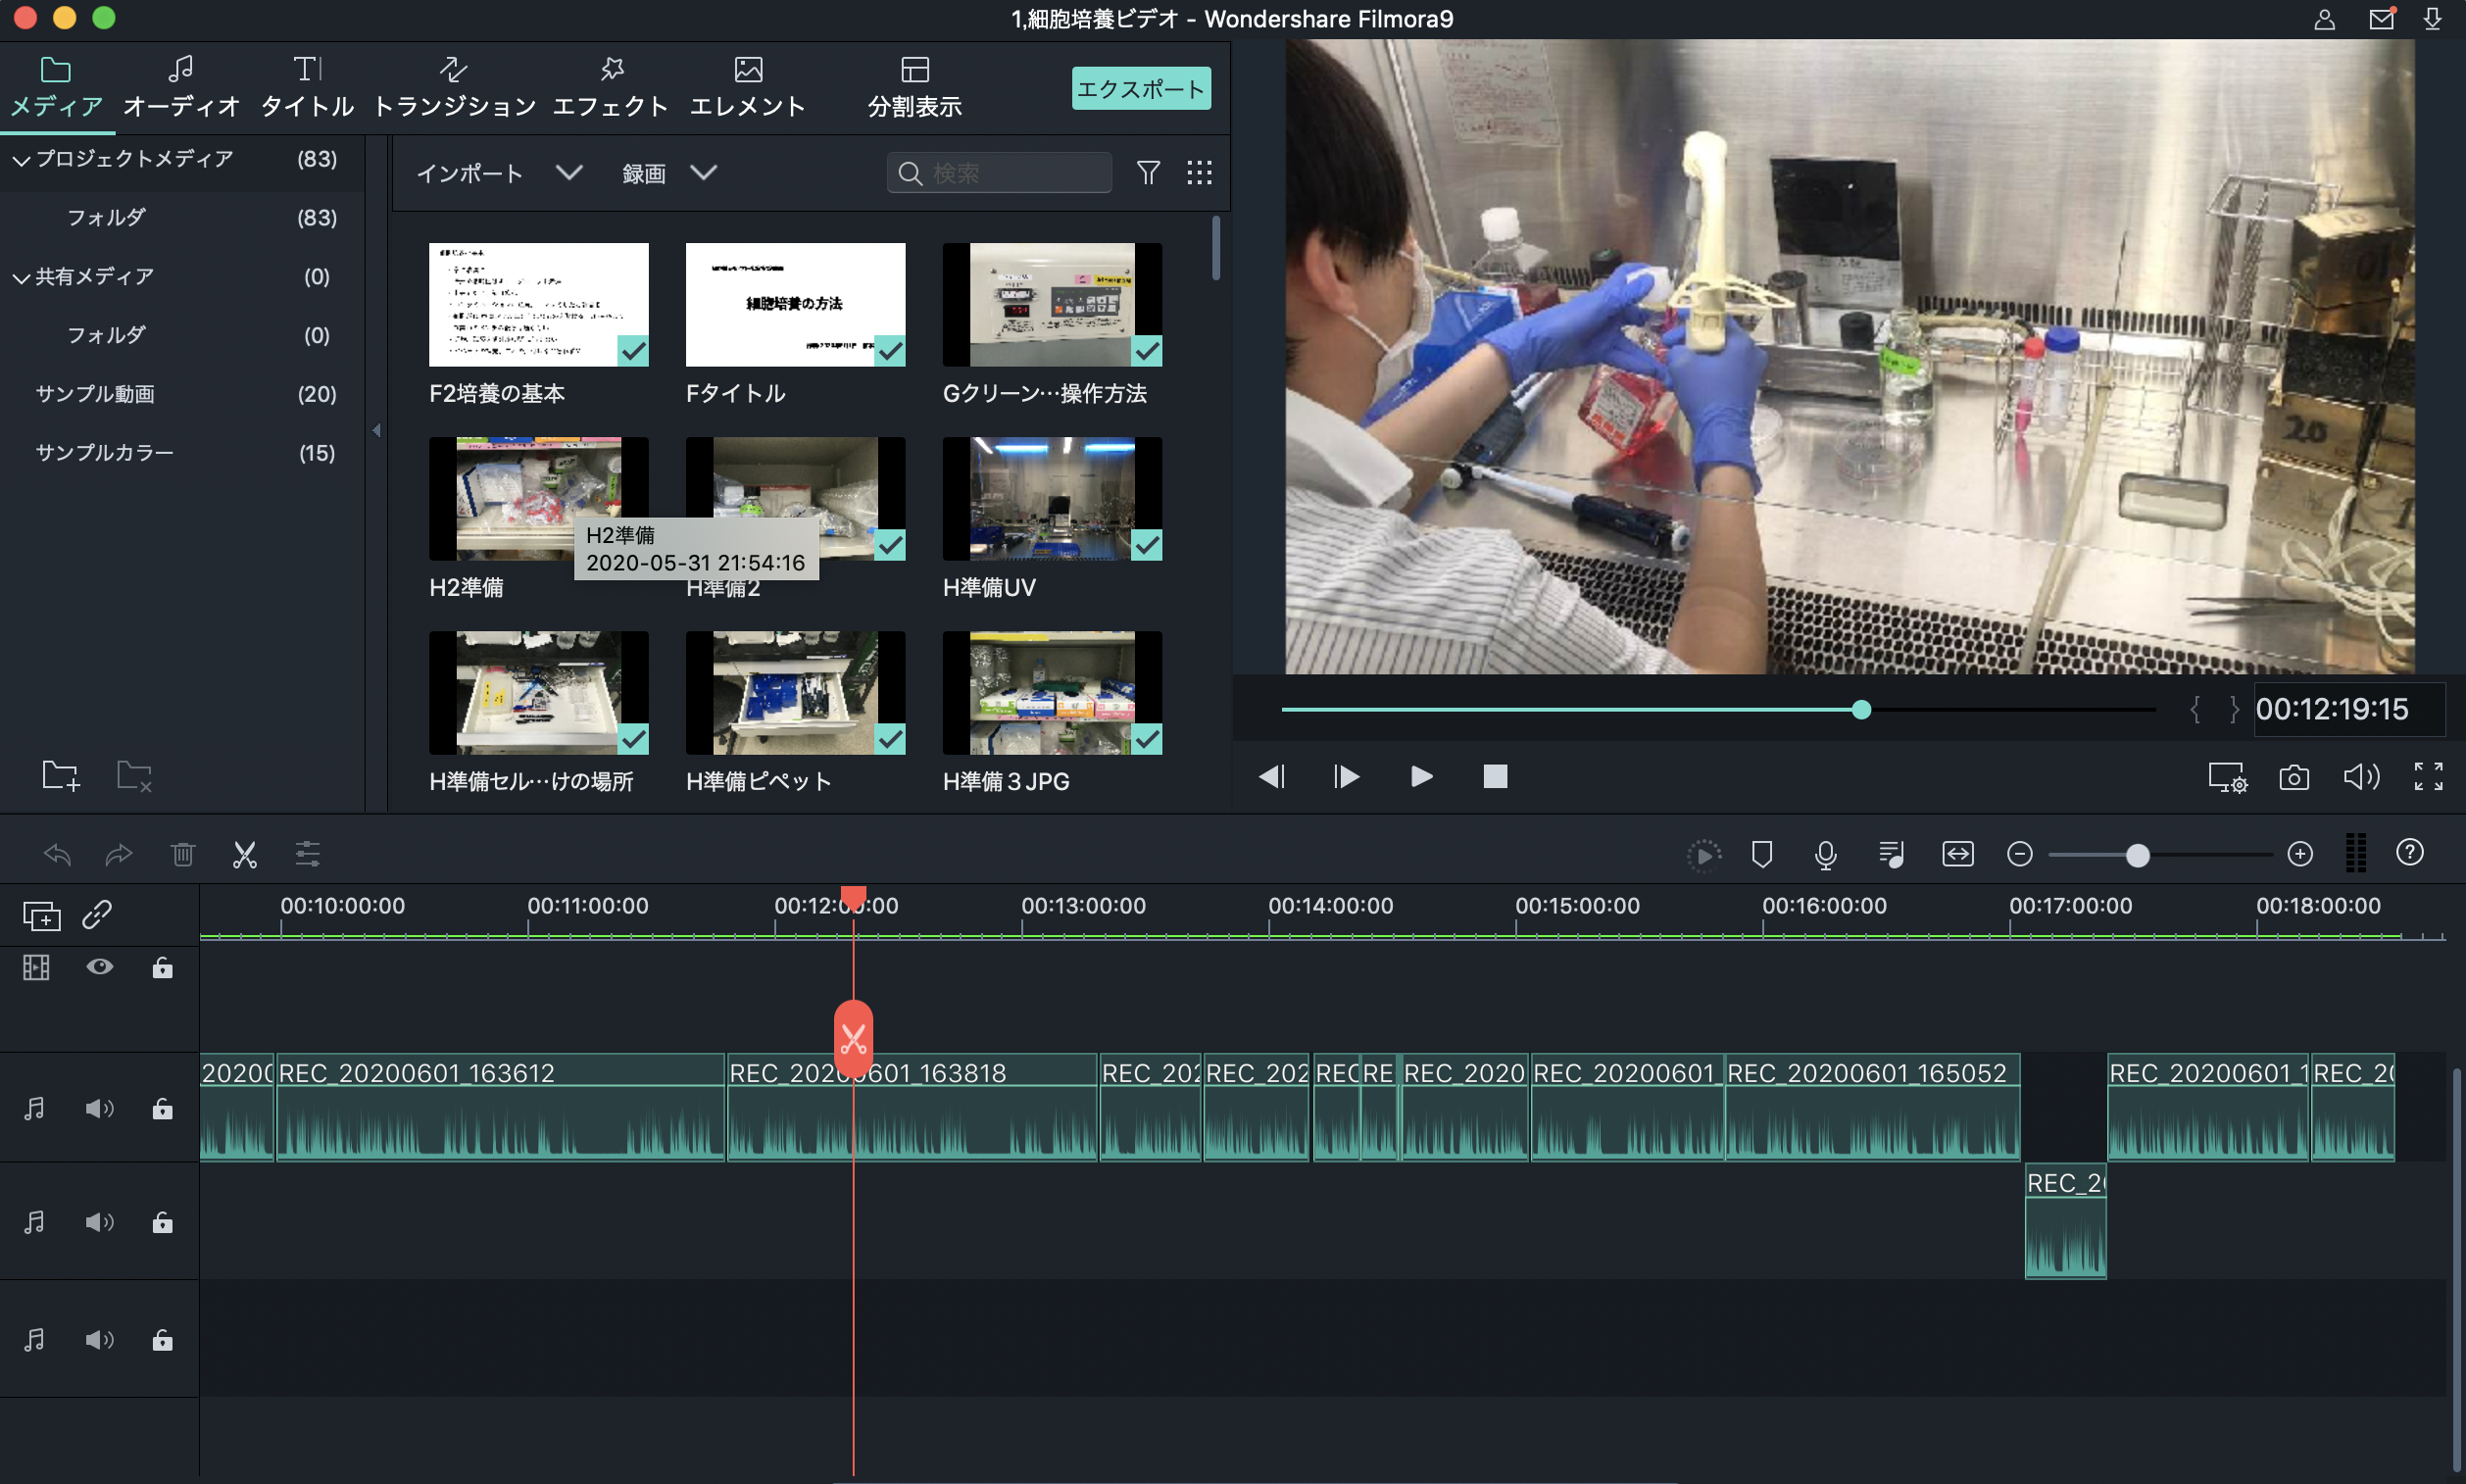Lock the video track
This screenshot has height=1484, width=2466.
click(162, 967)
